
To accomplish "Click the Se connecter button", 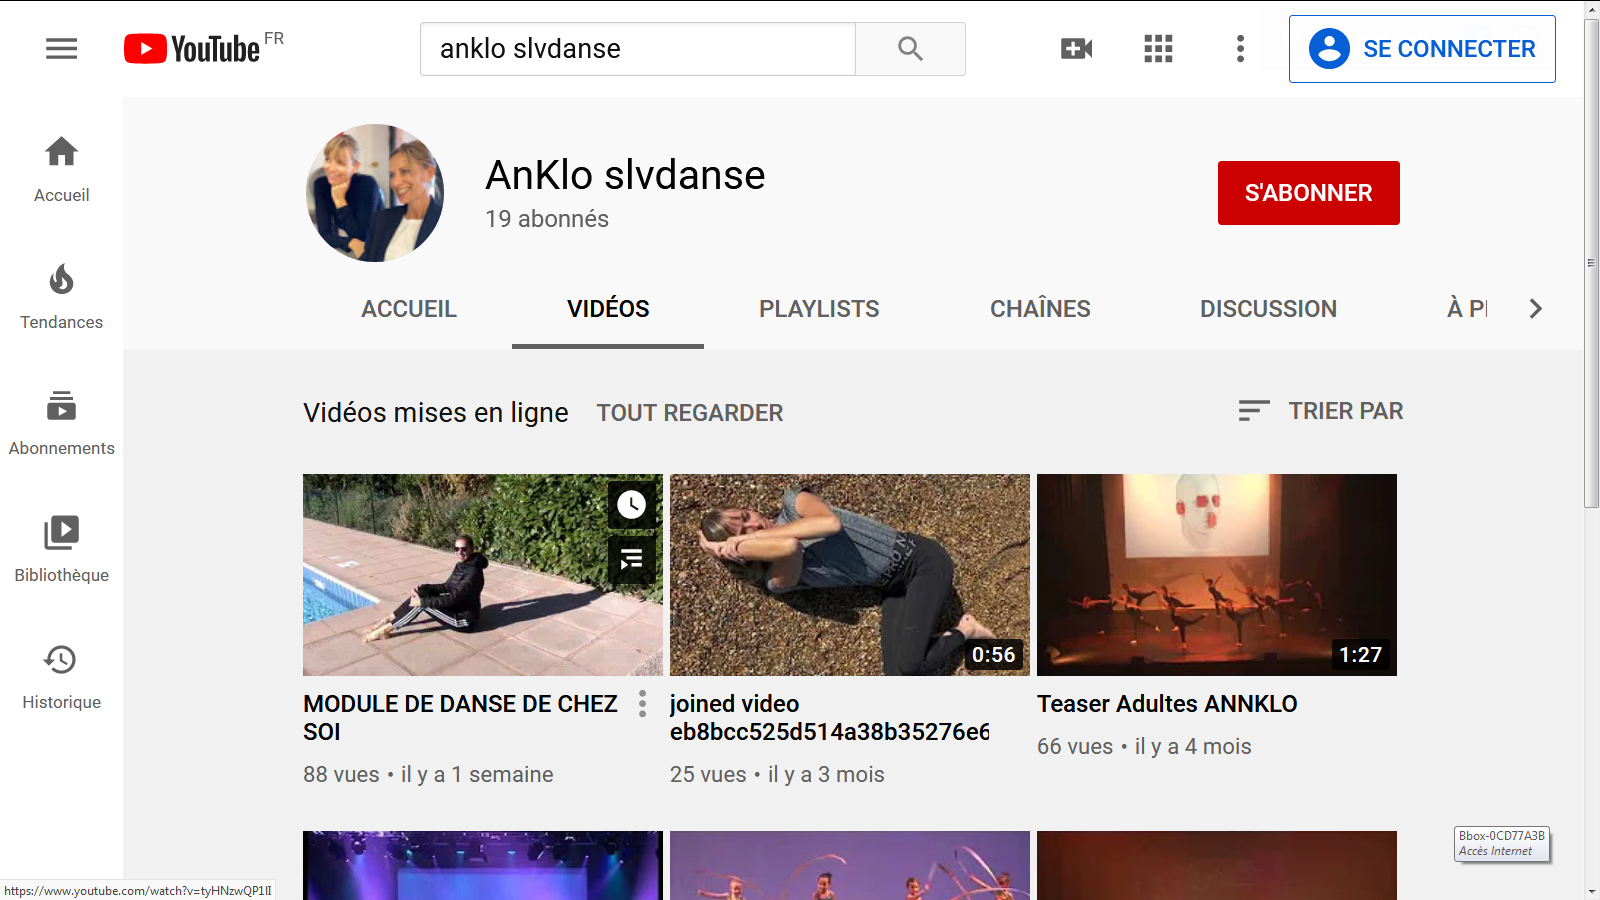I will click(x=1421, y=49).
